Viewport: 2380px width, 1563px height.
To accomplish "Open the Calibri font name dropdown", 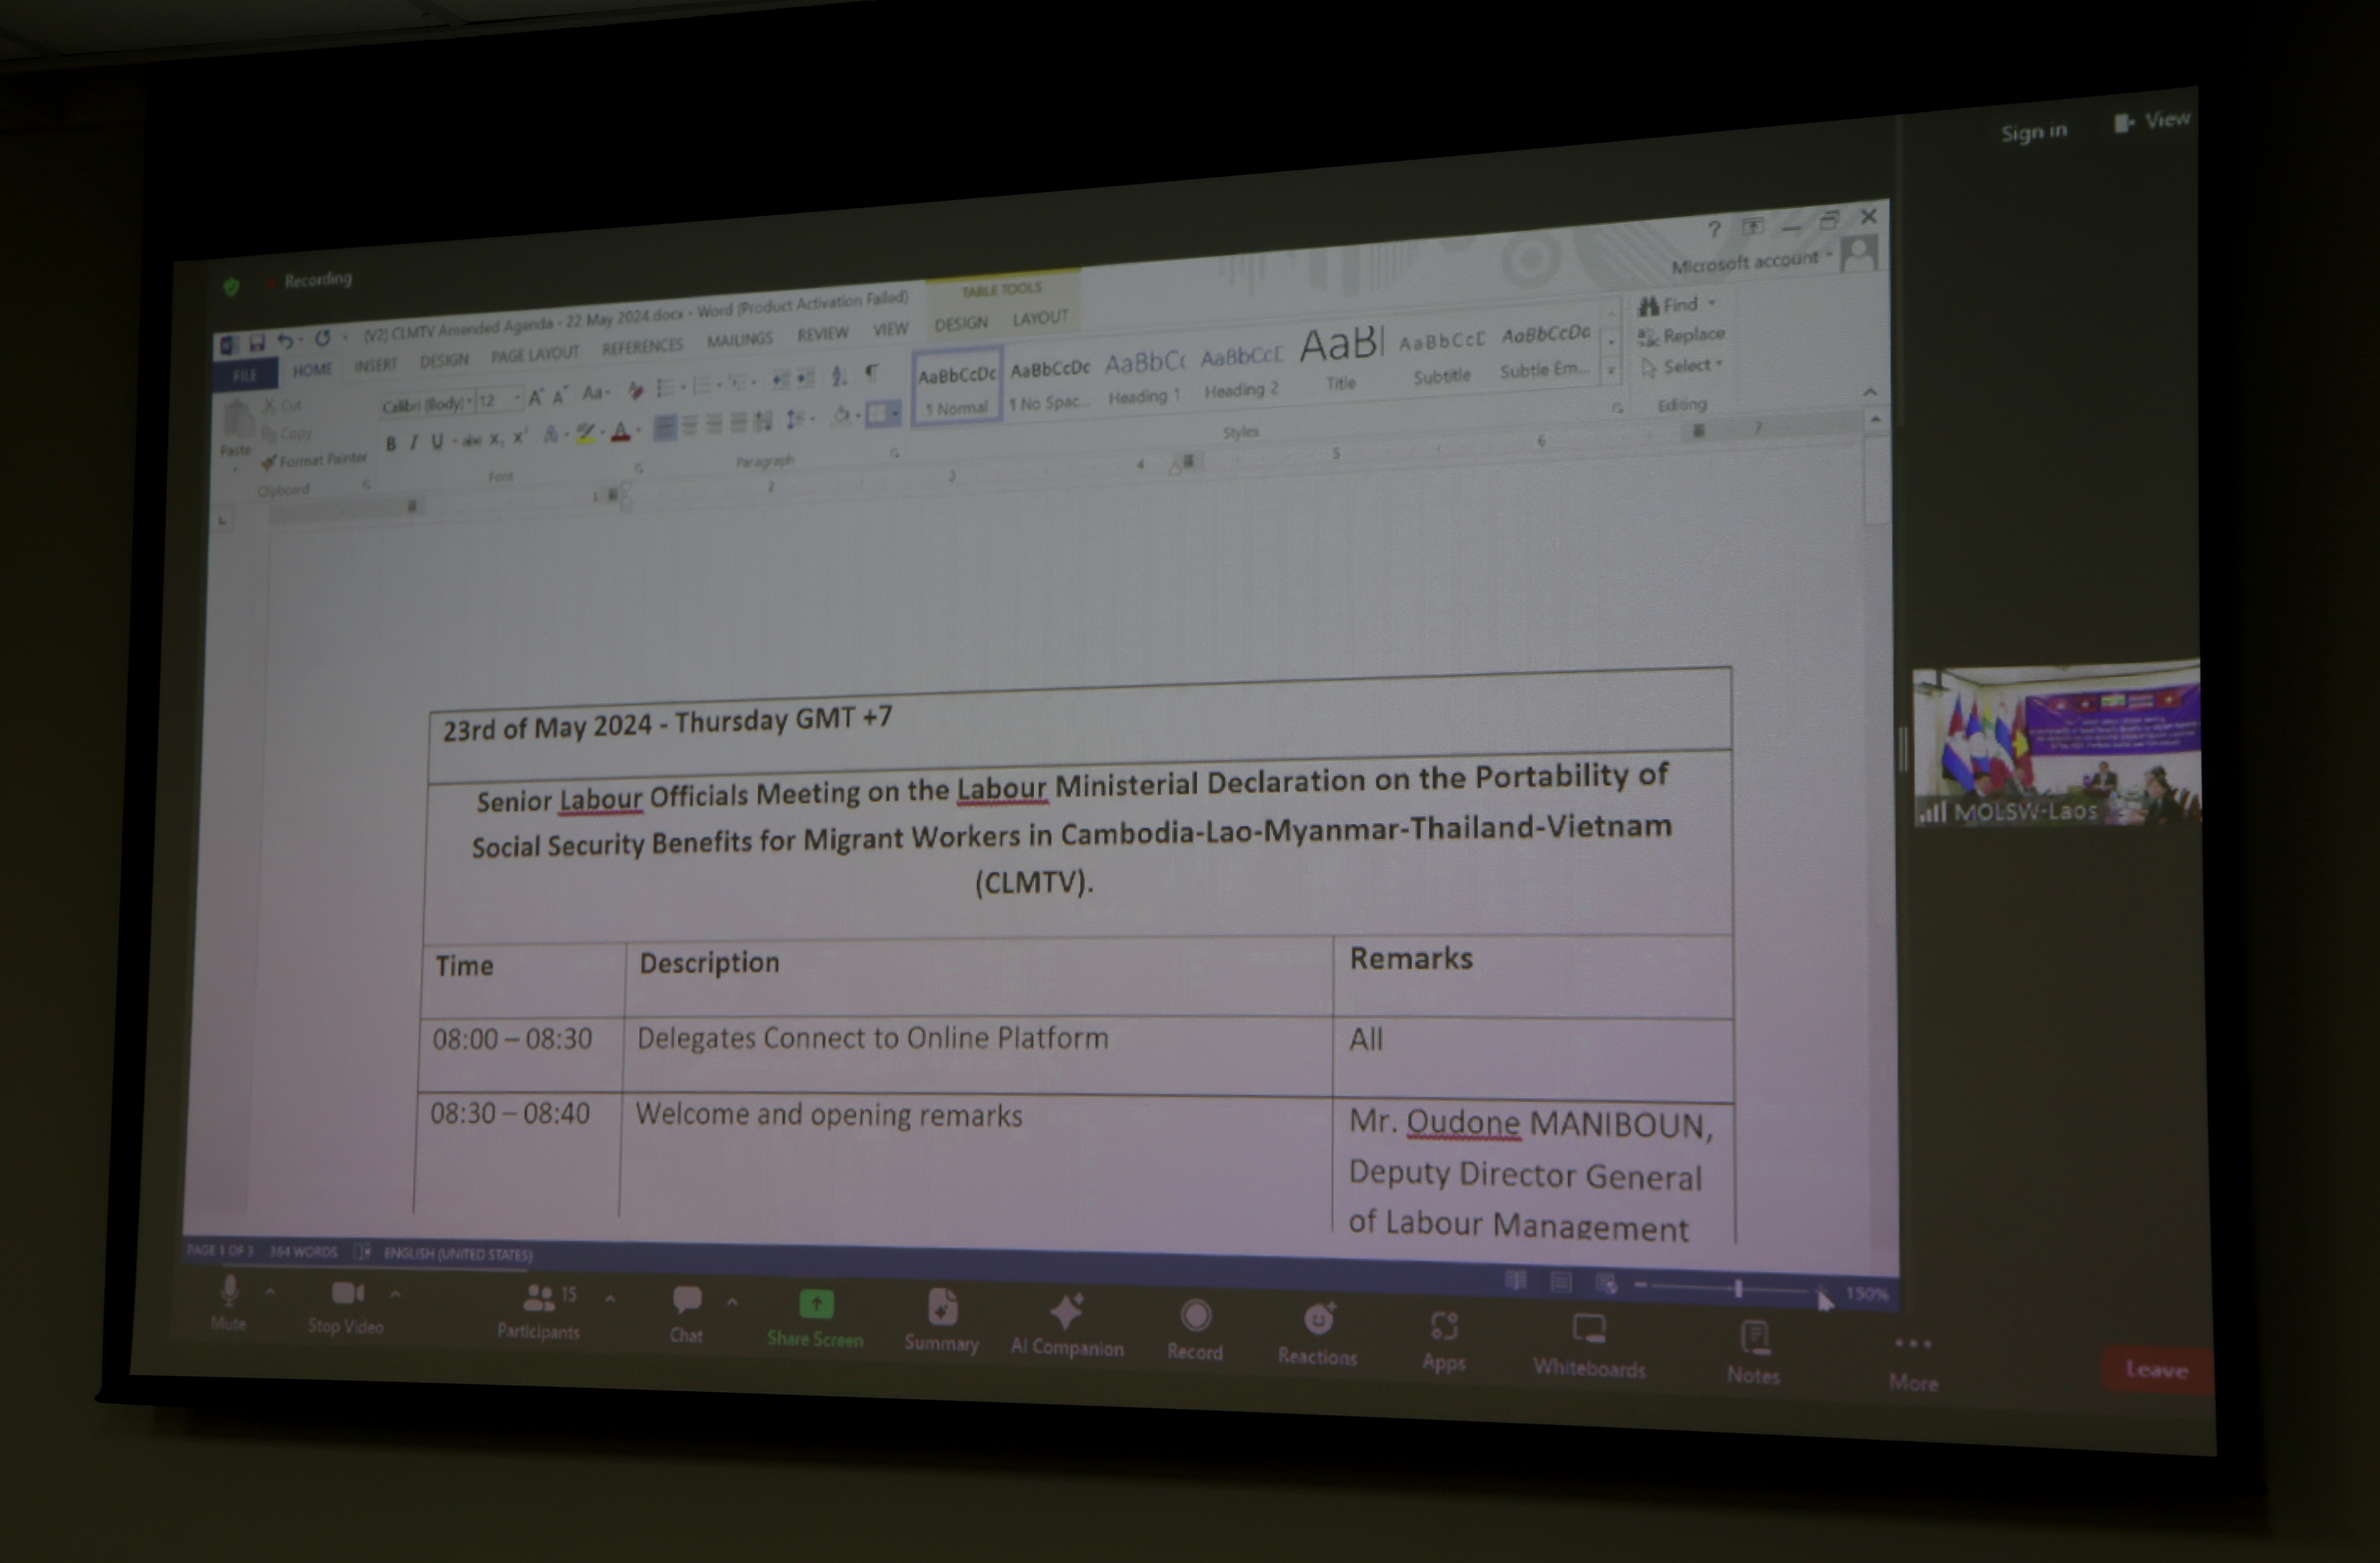I will point(469,402).
